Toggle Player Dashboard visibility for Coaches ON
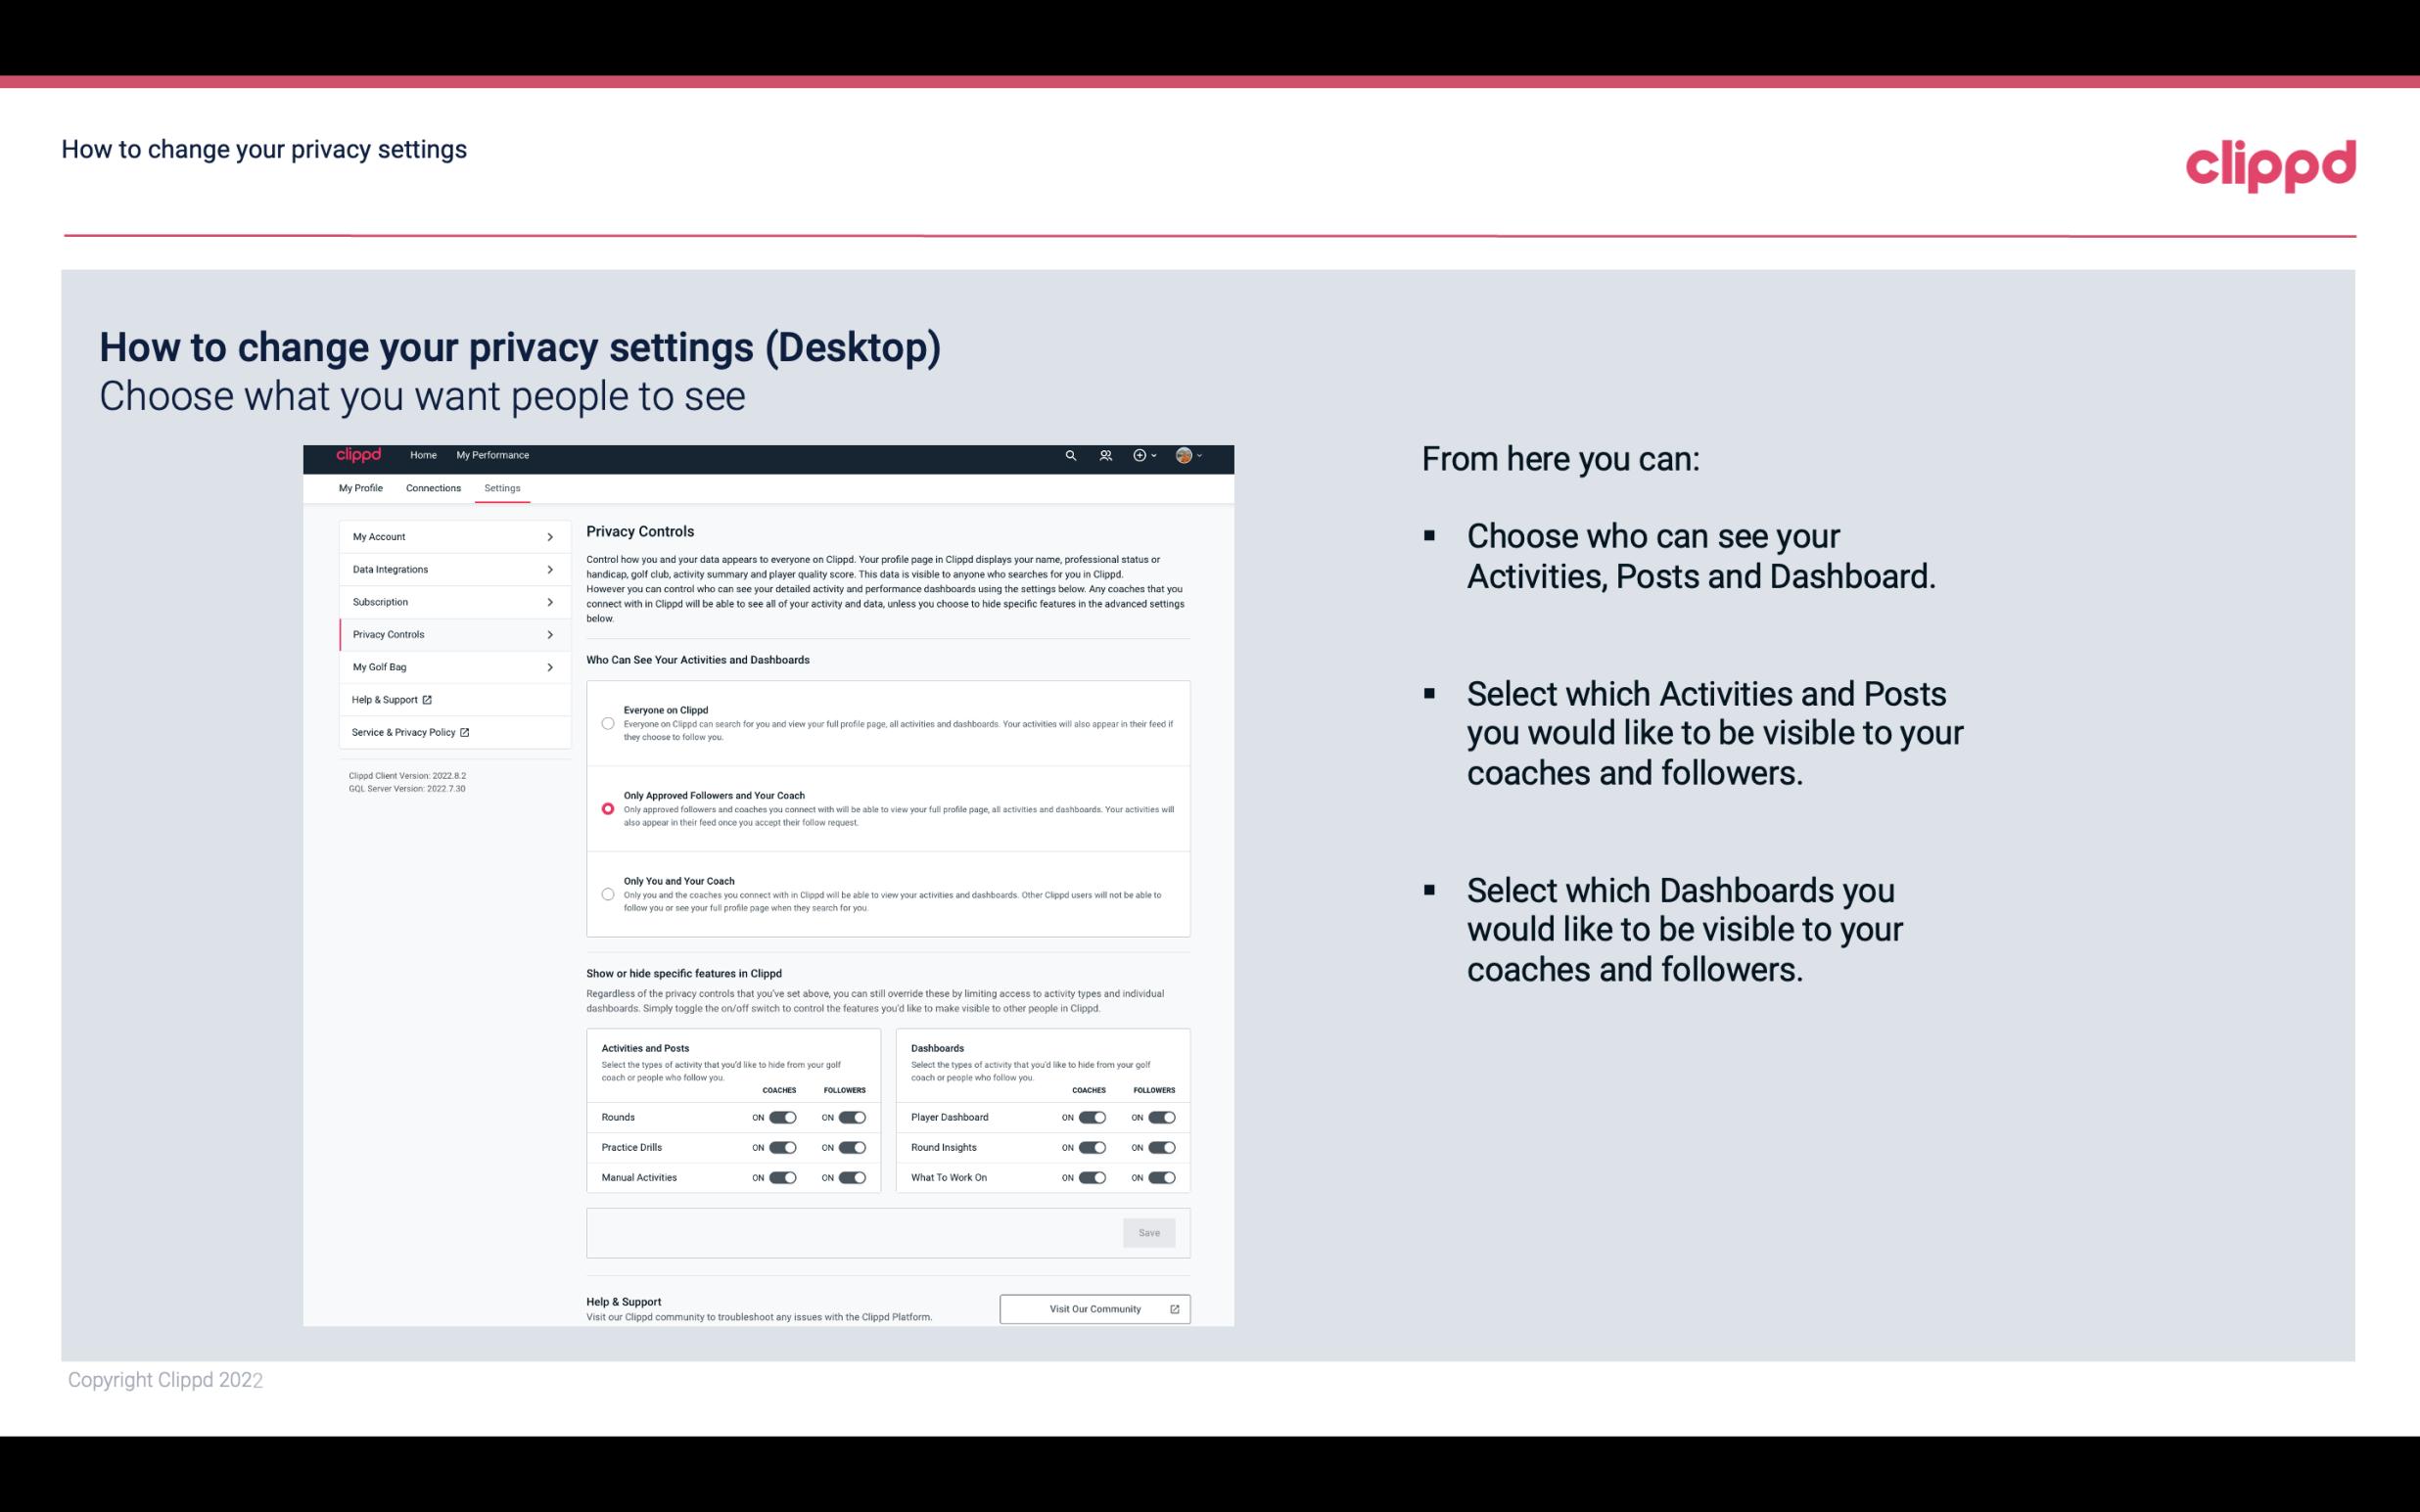 [1093, 1115]
